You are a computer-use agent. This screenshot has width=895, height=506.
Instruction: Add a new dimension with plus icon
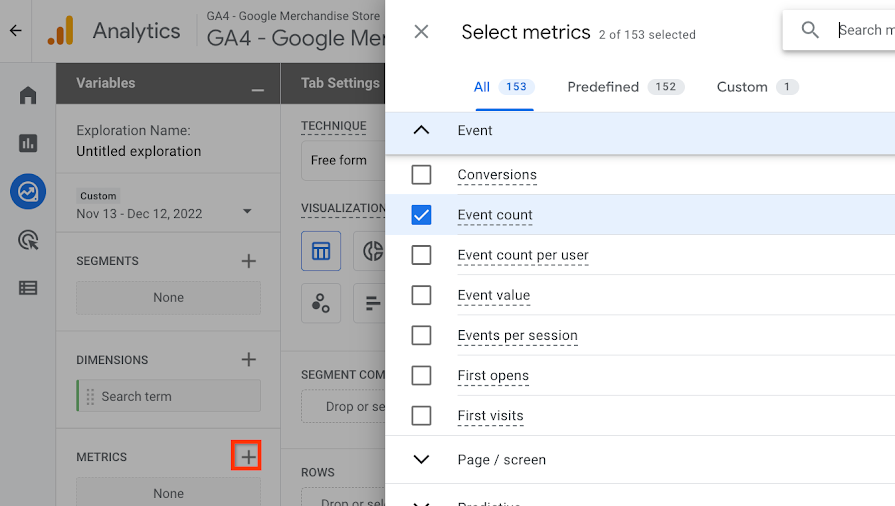point(248,360)
